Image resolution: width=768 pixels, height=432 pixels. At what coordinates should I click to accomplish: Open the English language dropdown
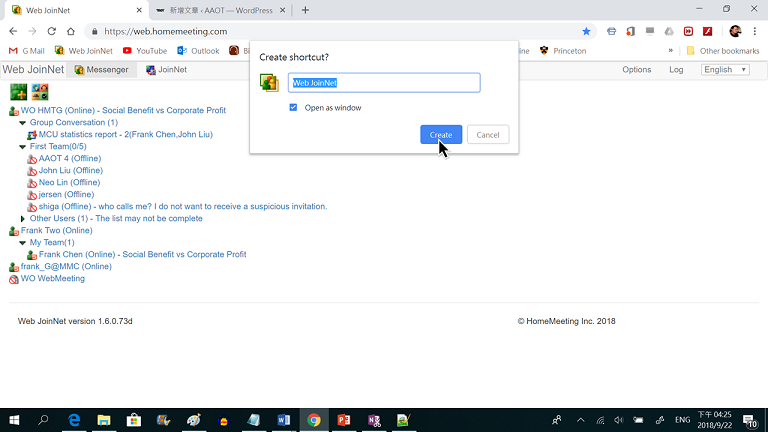[x=724, y=70]
